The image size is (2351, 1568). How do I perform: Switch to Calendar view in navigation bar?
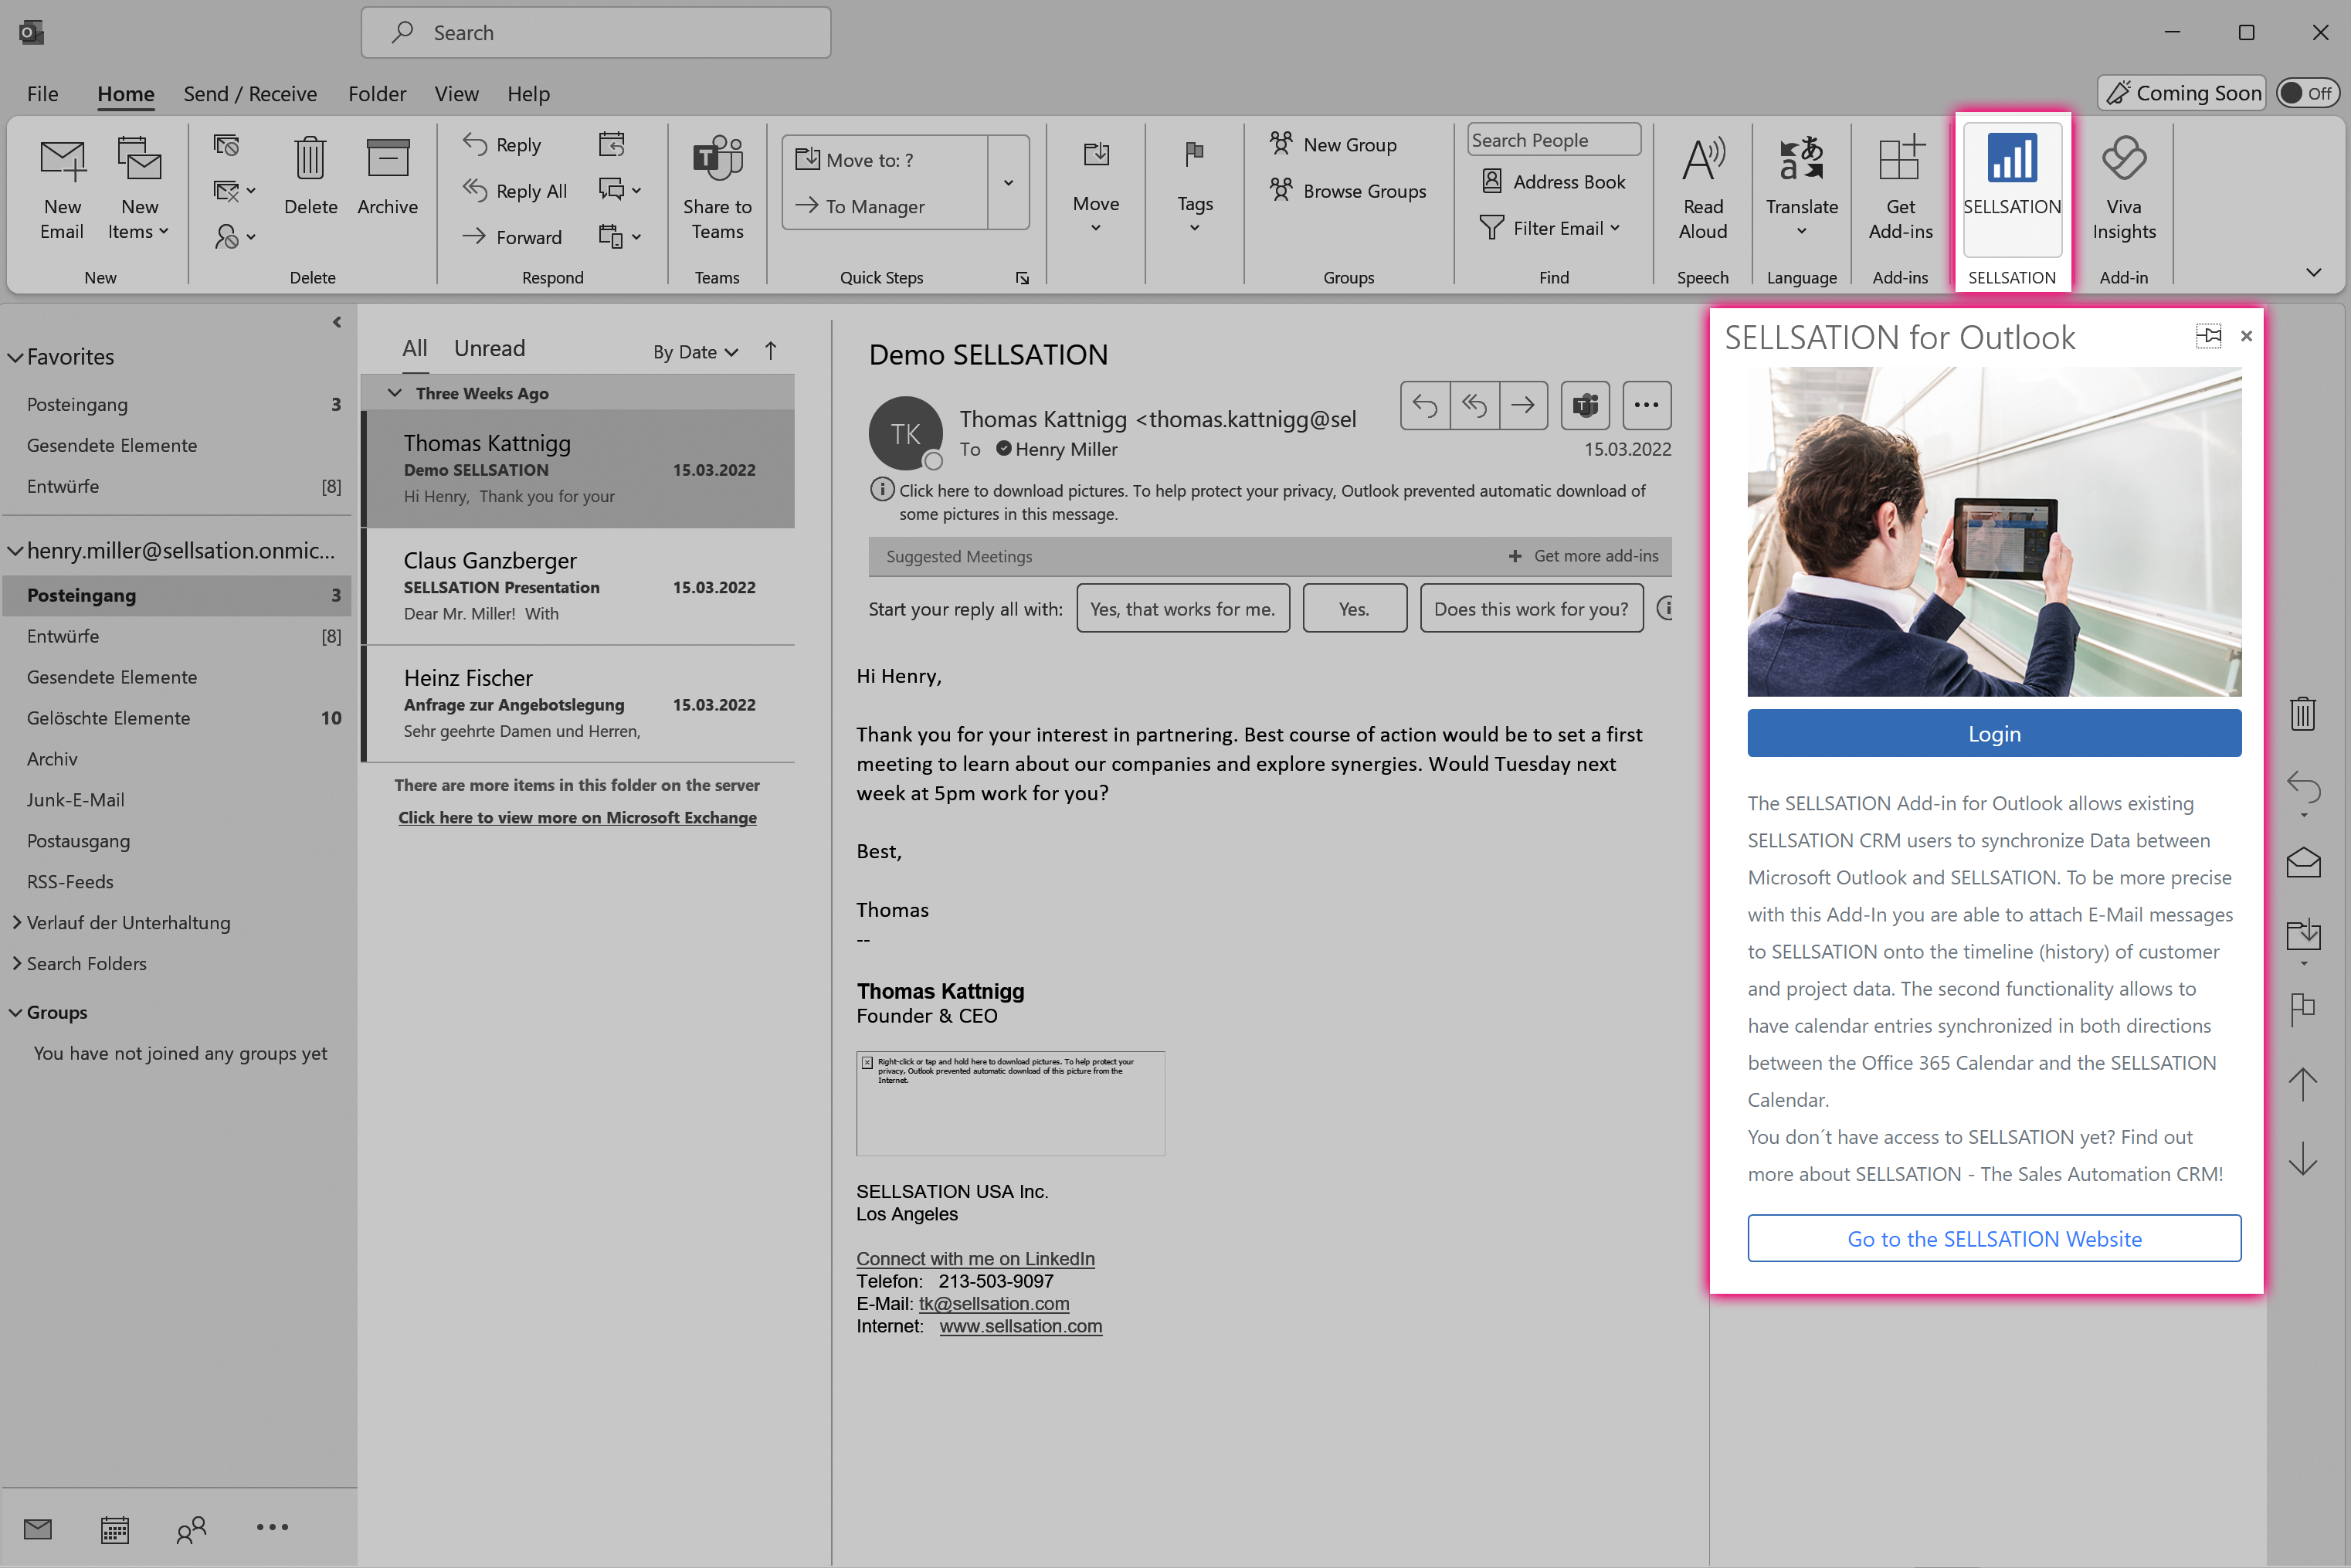[x=115, y=1529]
